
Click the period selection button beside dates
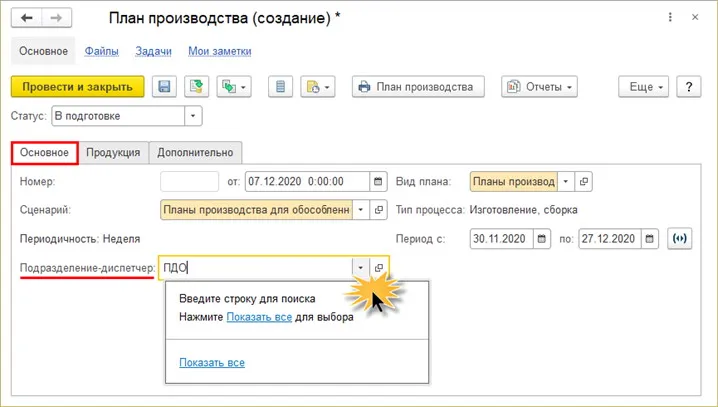(680, 239)
